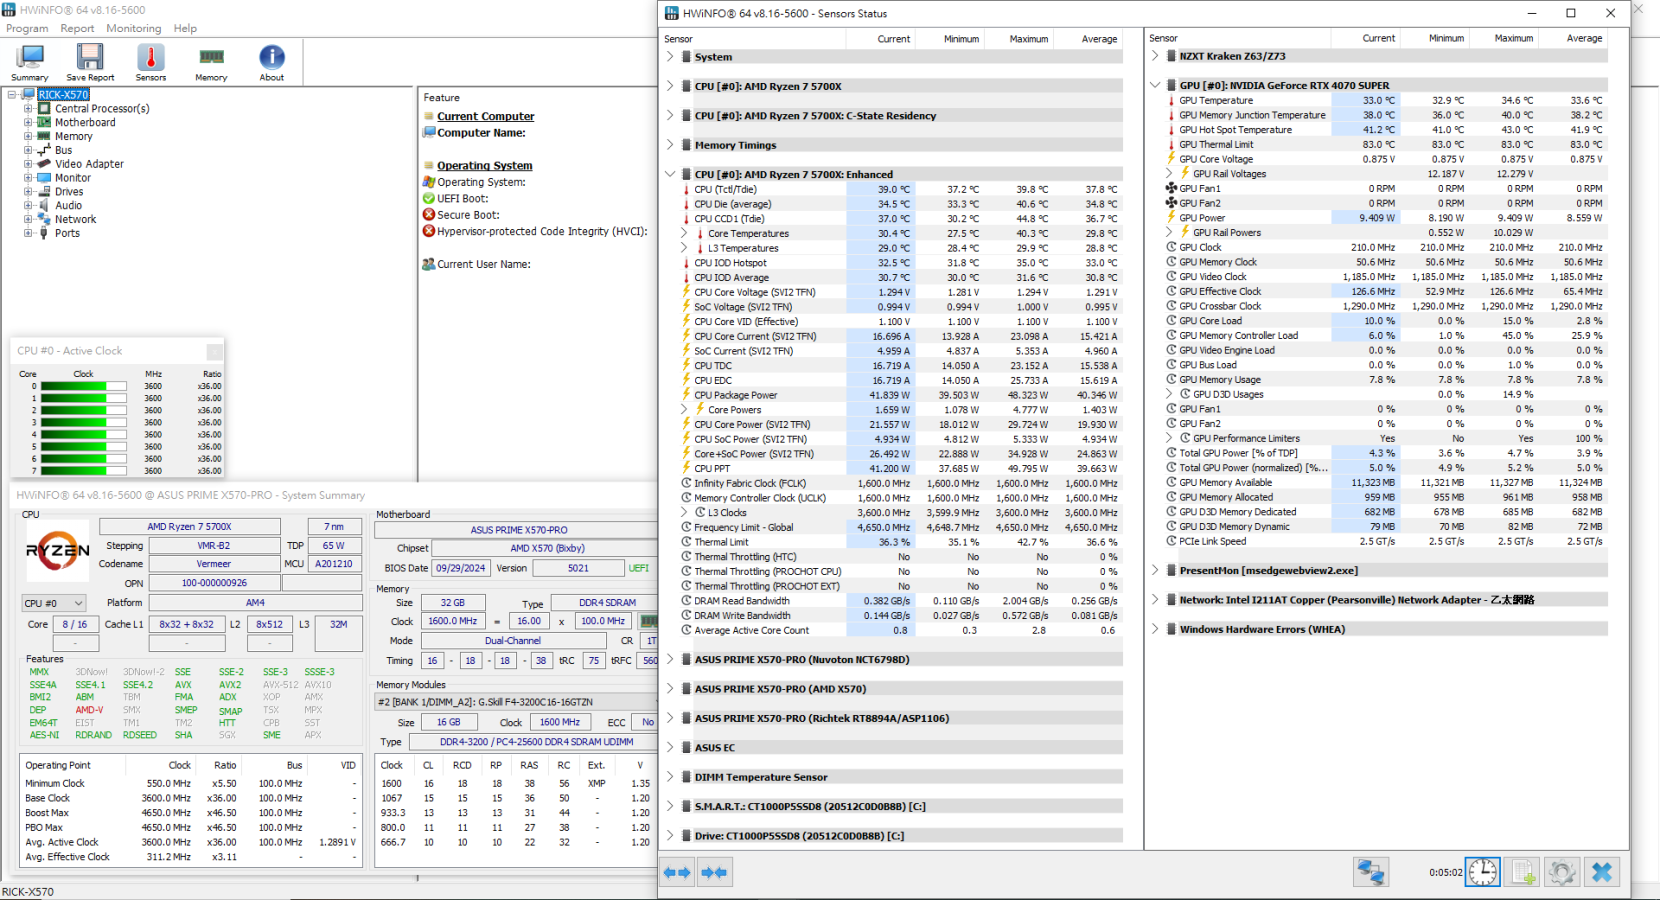Select the DRAM Read Bandwidth row

[x=899, y=601]
